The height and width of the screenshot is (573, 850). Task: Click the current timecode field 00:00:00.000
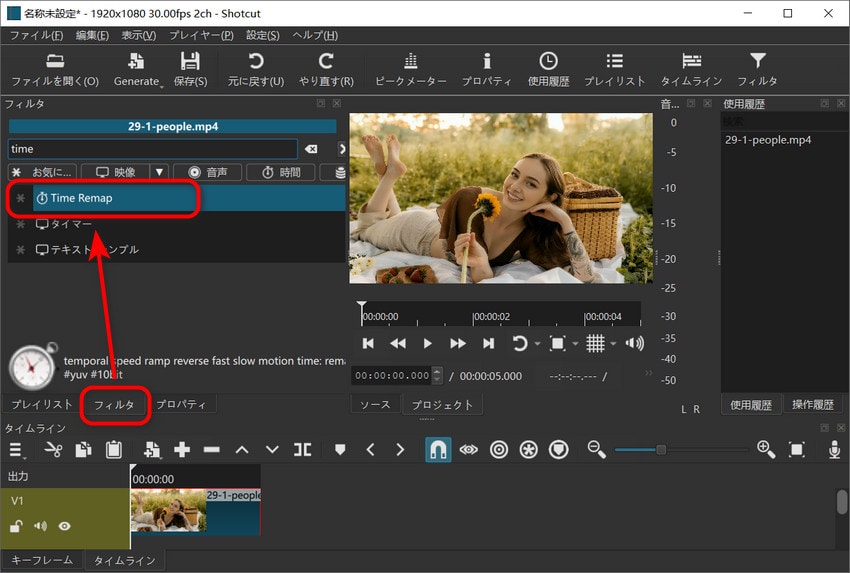coord(392,376)
